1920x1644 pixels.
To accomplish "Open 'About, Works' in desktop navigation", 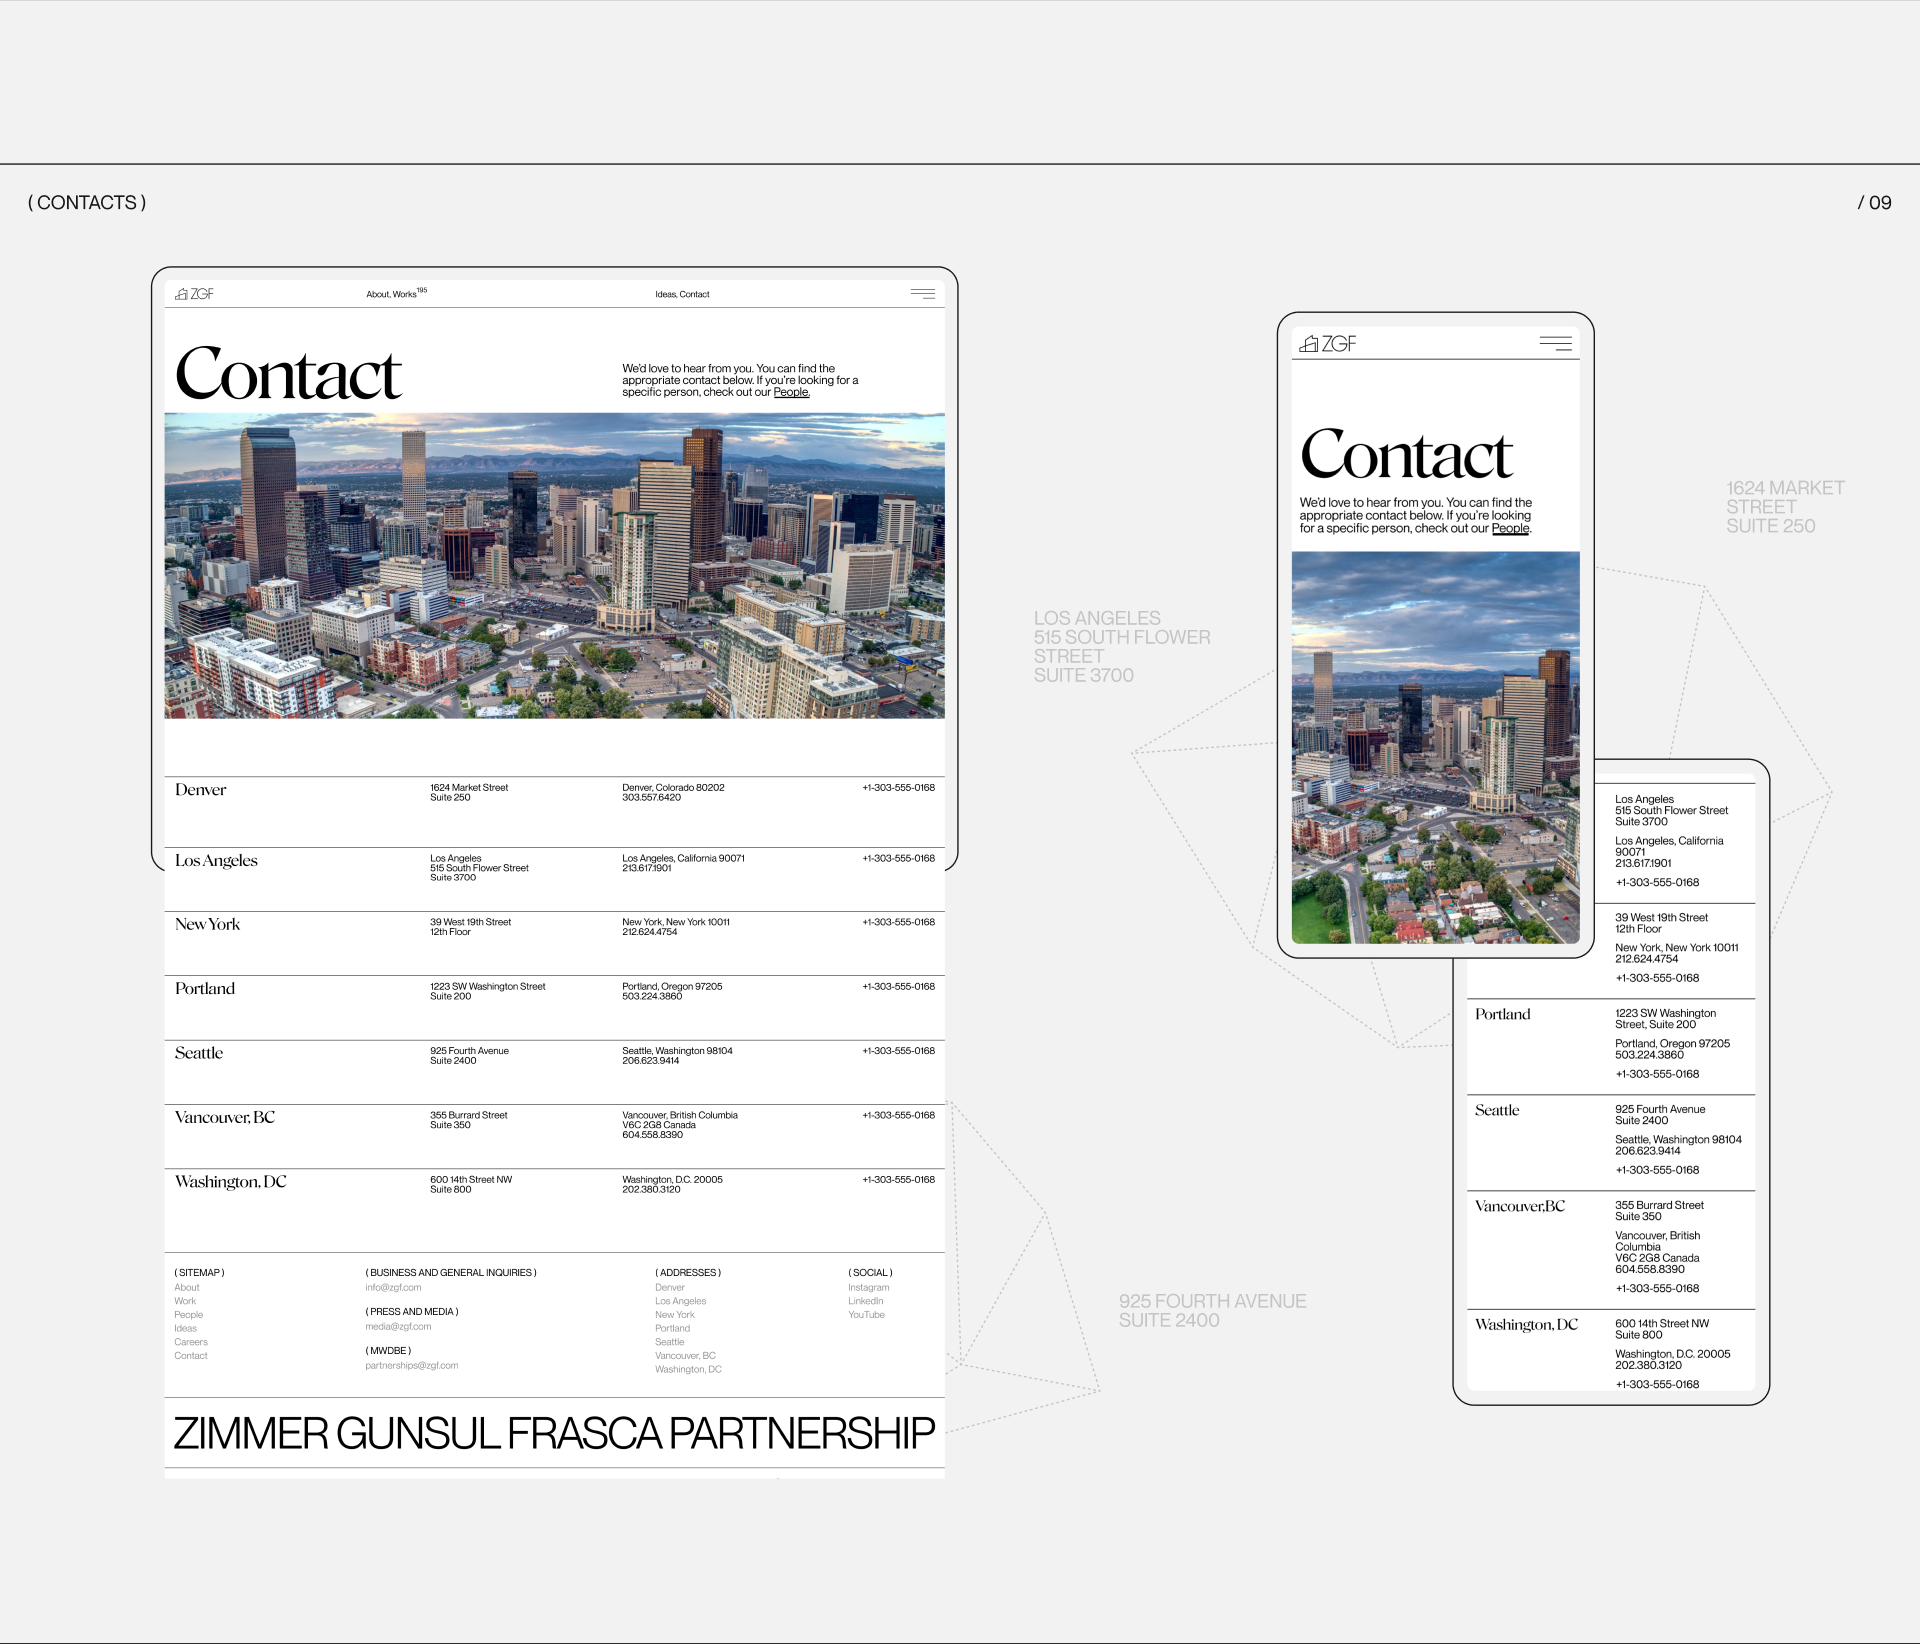I will point(392,294).
